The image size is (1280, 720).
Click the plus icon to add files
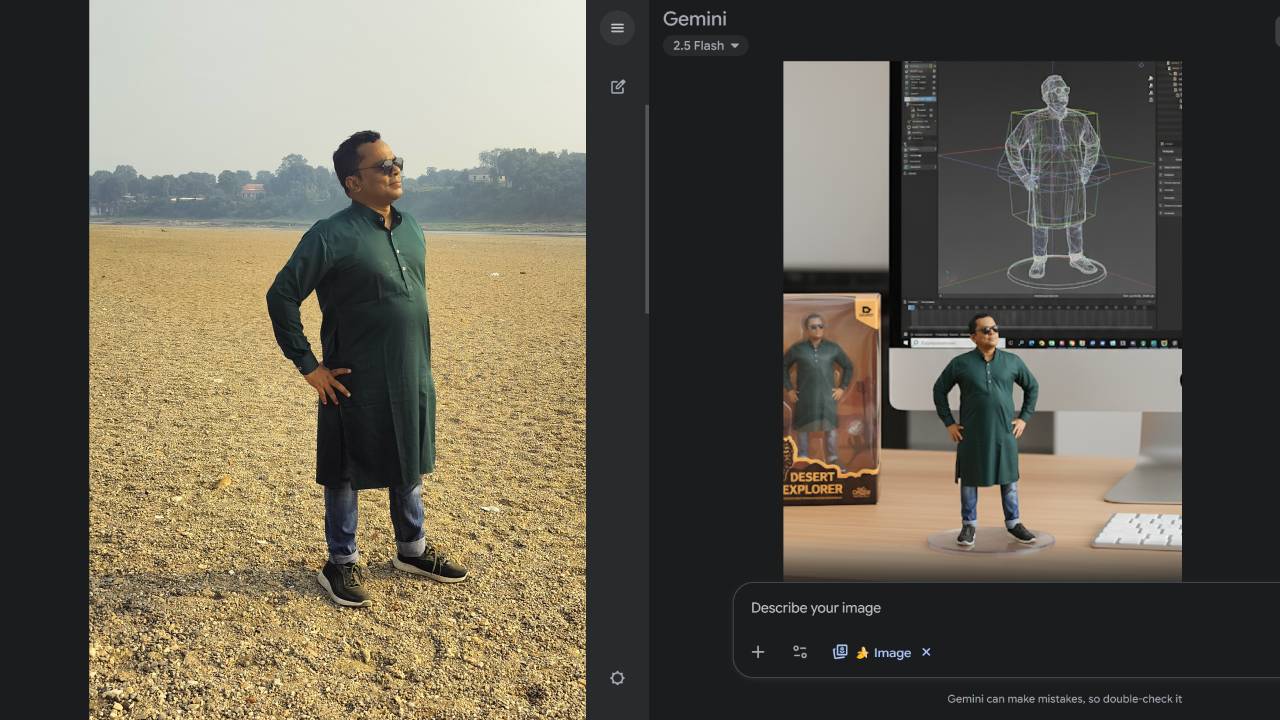tap(758, 652)
